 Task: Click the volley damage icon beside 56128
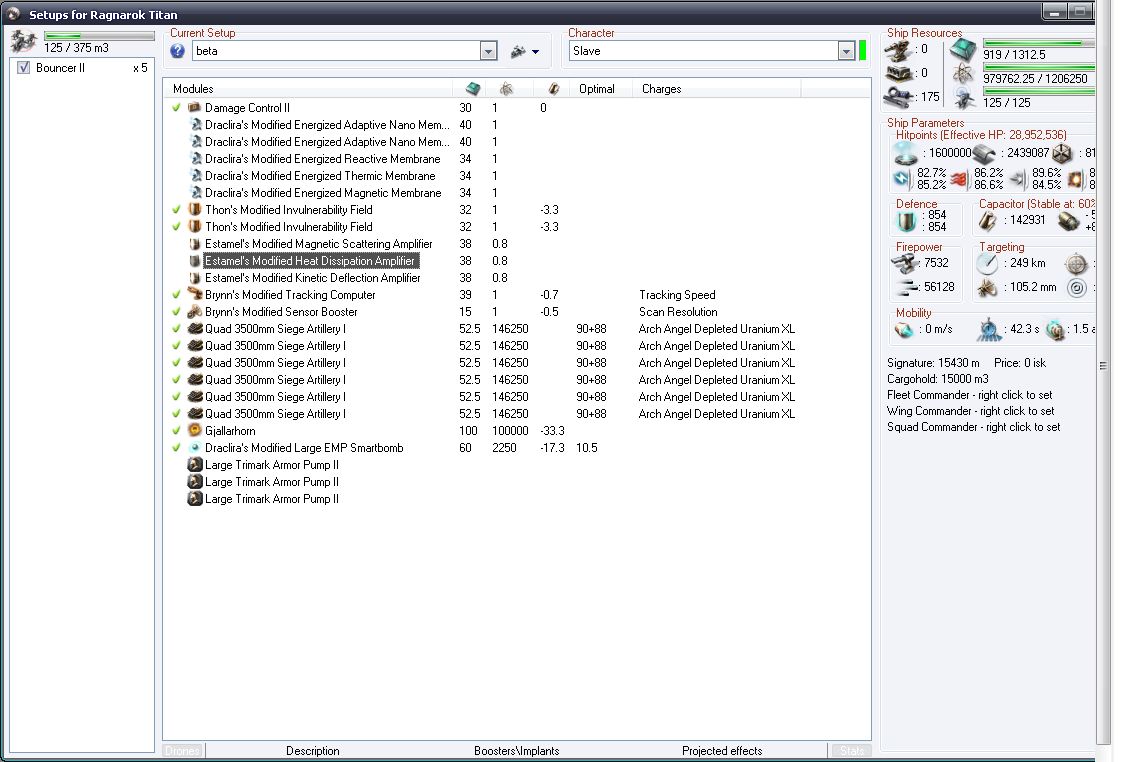click(x=907, y=287)
